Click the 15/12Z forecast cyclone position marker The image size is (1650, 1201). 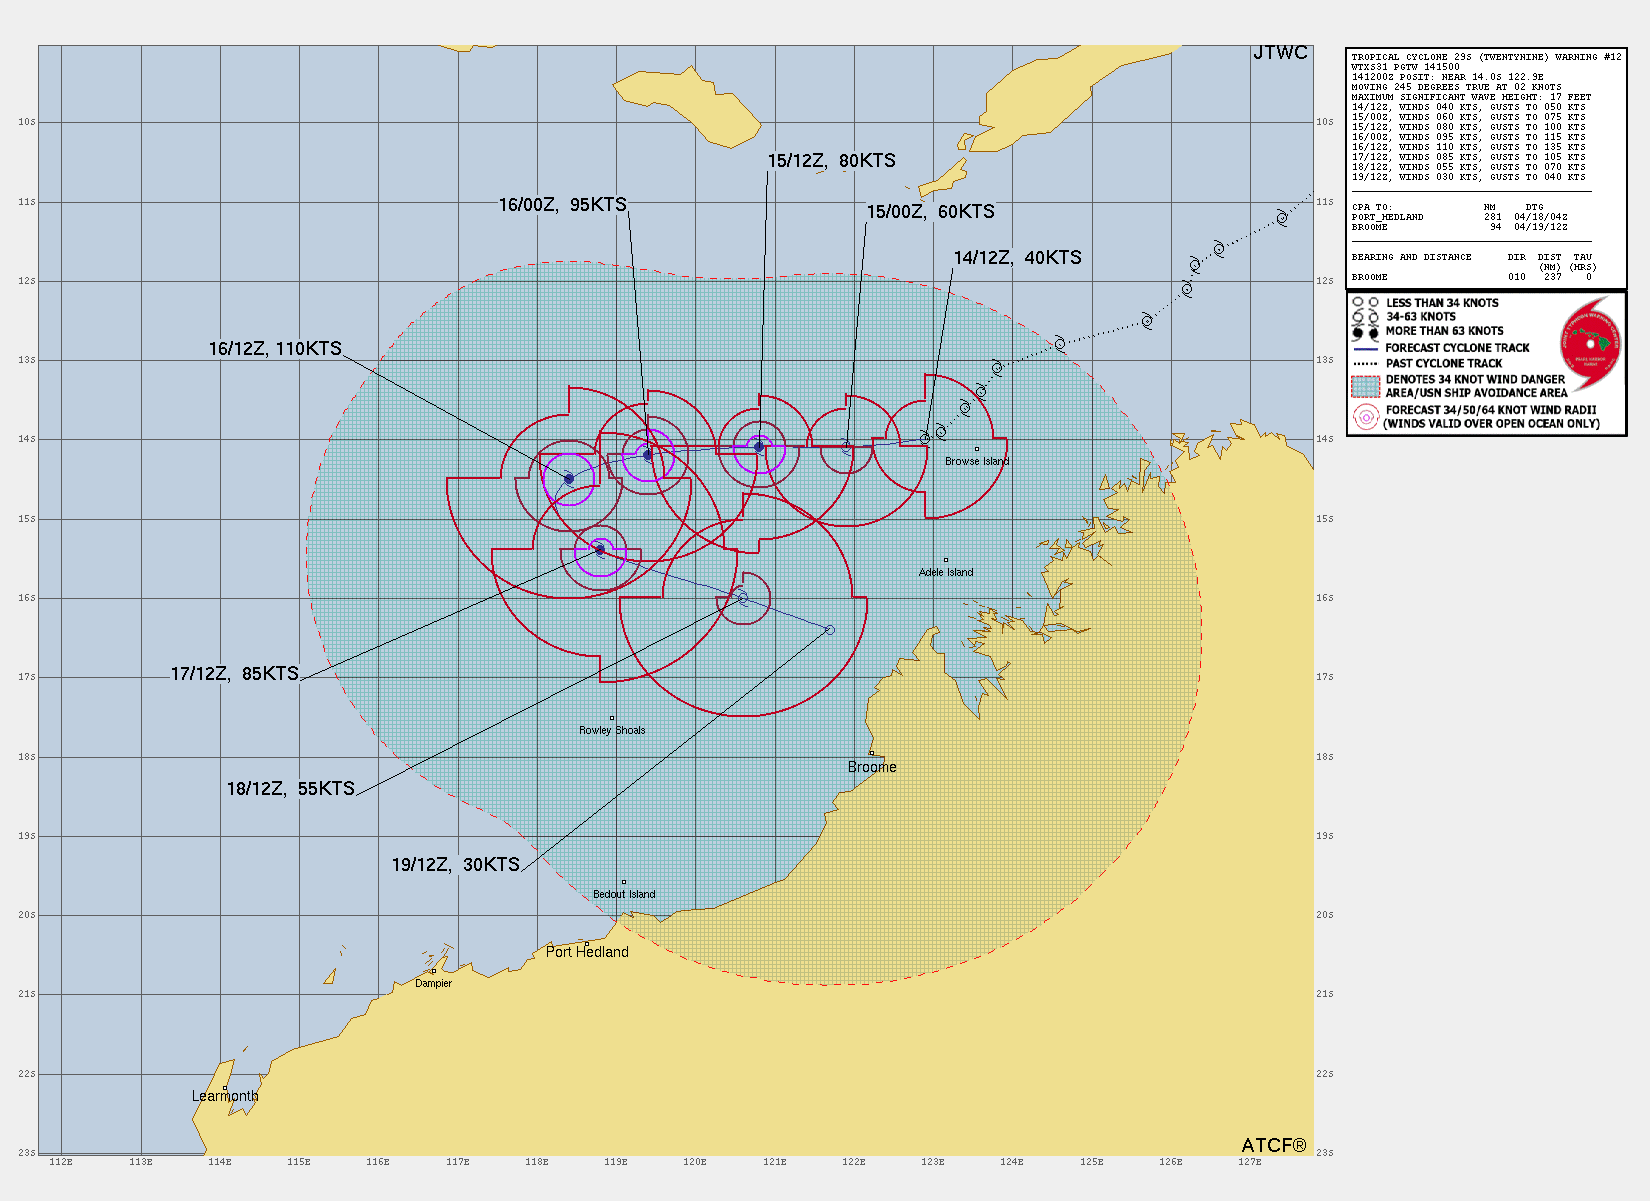tap(759, 447)
